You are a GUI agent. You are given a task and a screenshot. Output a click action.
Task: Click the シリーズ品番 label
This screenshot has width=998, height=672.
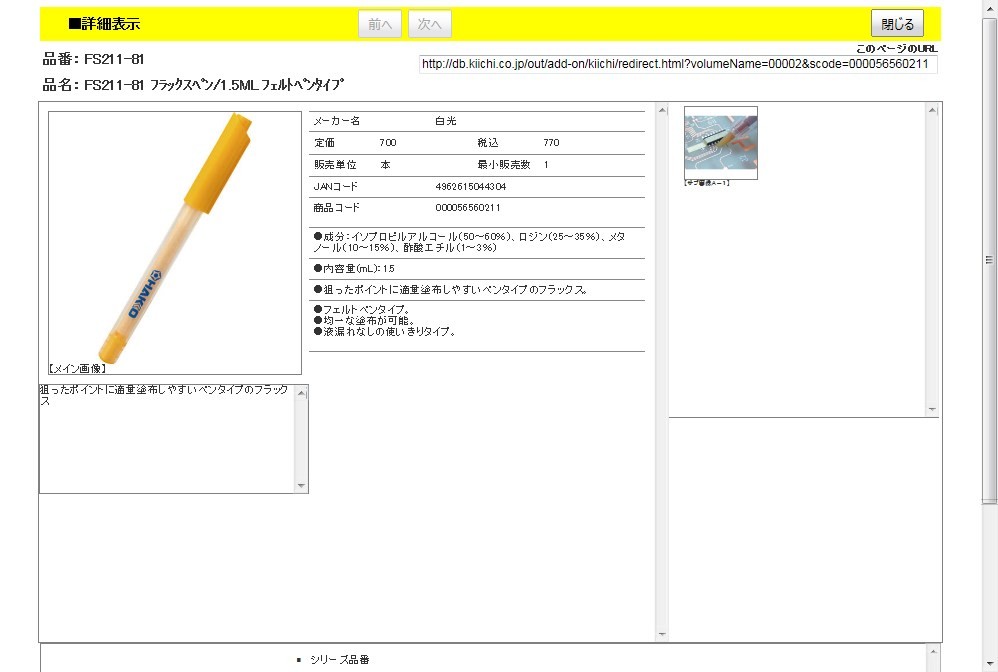[x=339, y=660]
